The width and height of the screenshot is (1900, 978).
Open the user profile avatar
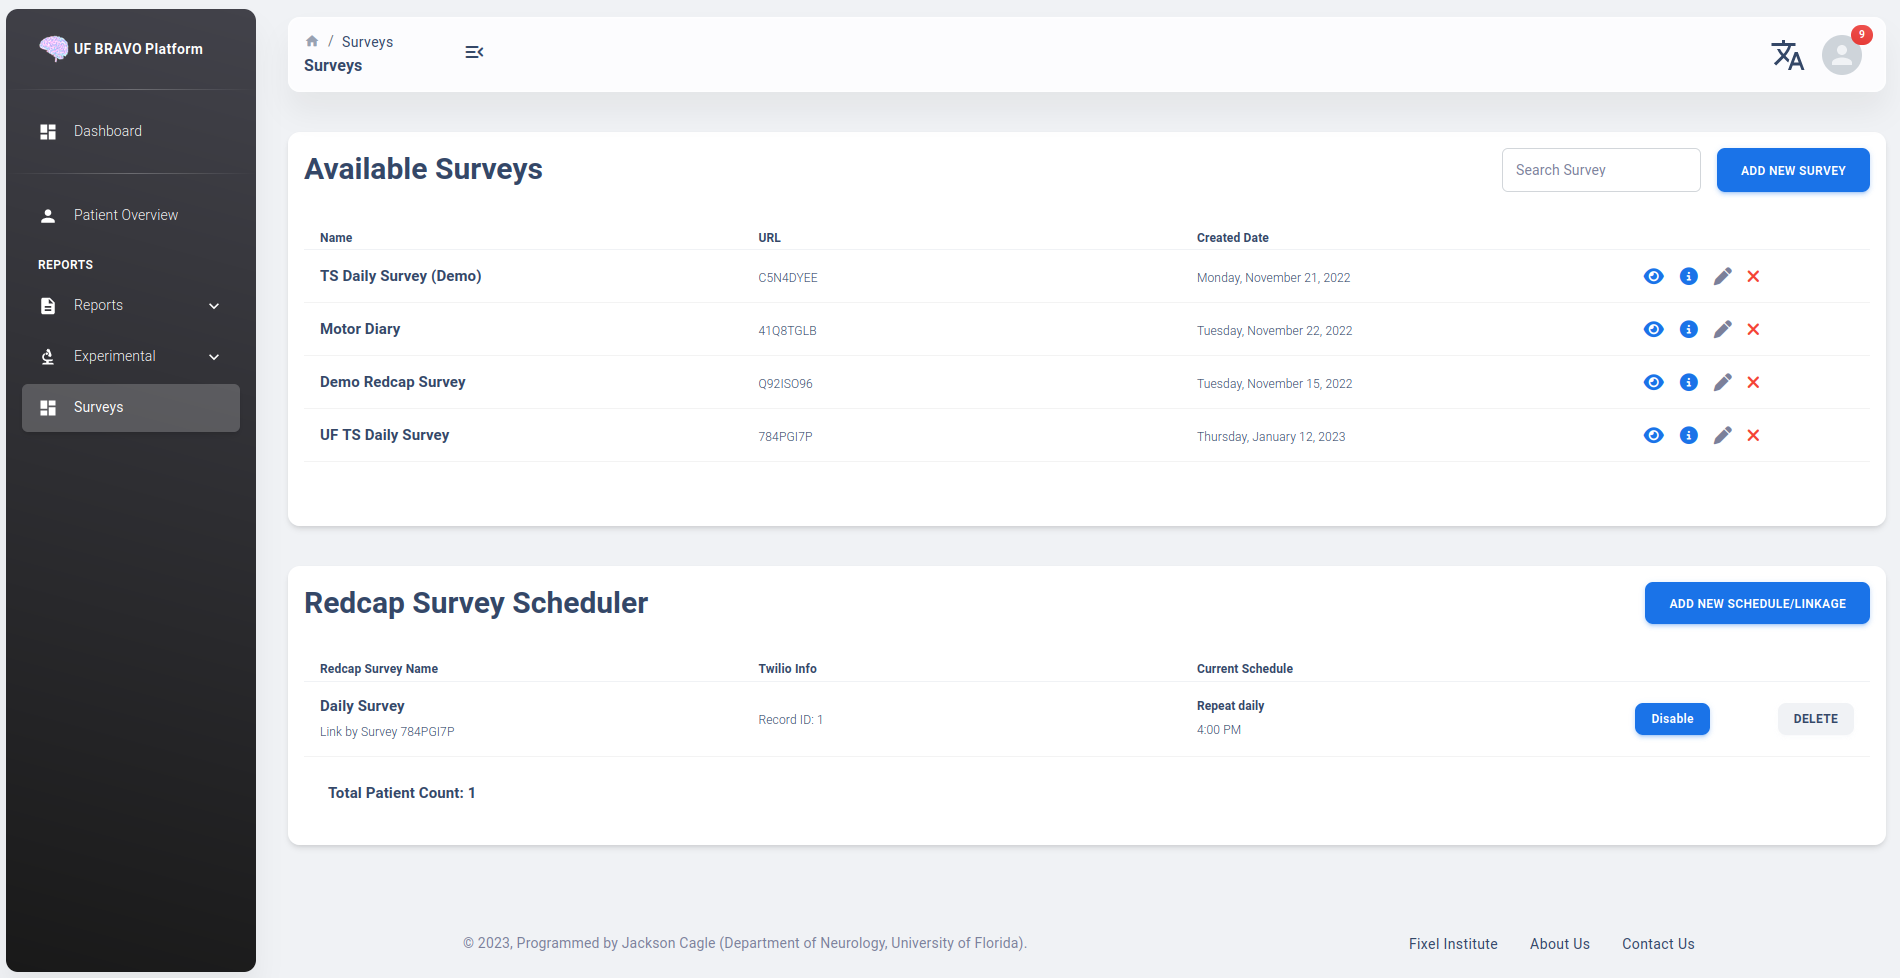[1841, 55]
